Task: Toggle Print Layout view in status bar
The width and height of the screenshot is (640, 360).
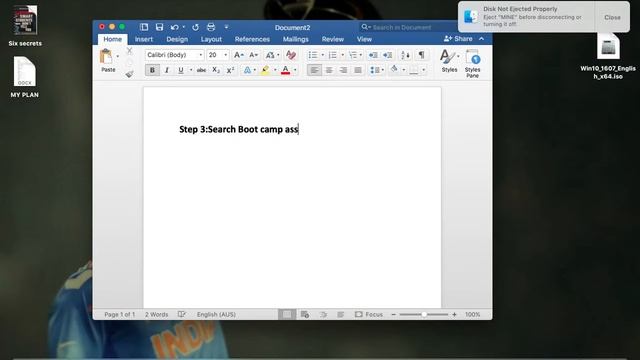Action: tap(287, 314)
